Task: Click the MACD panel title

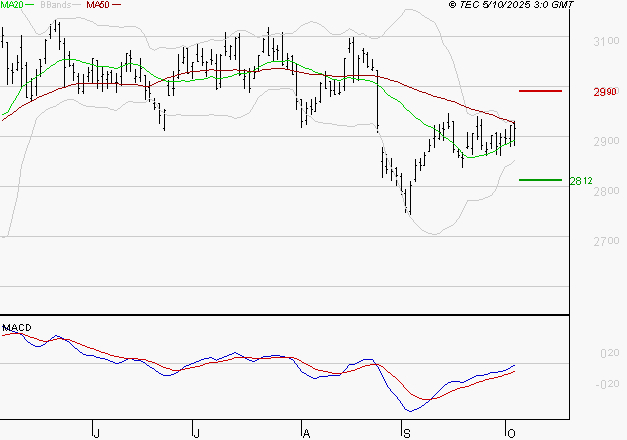Action: click(x=17, y=328)
